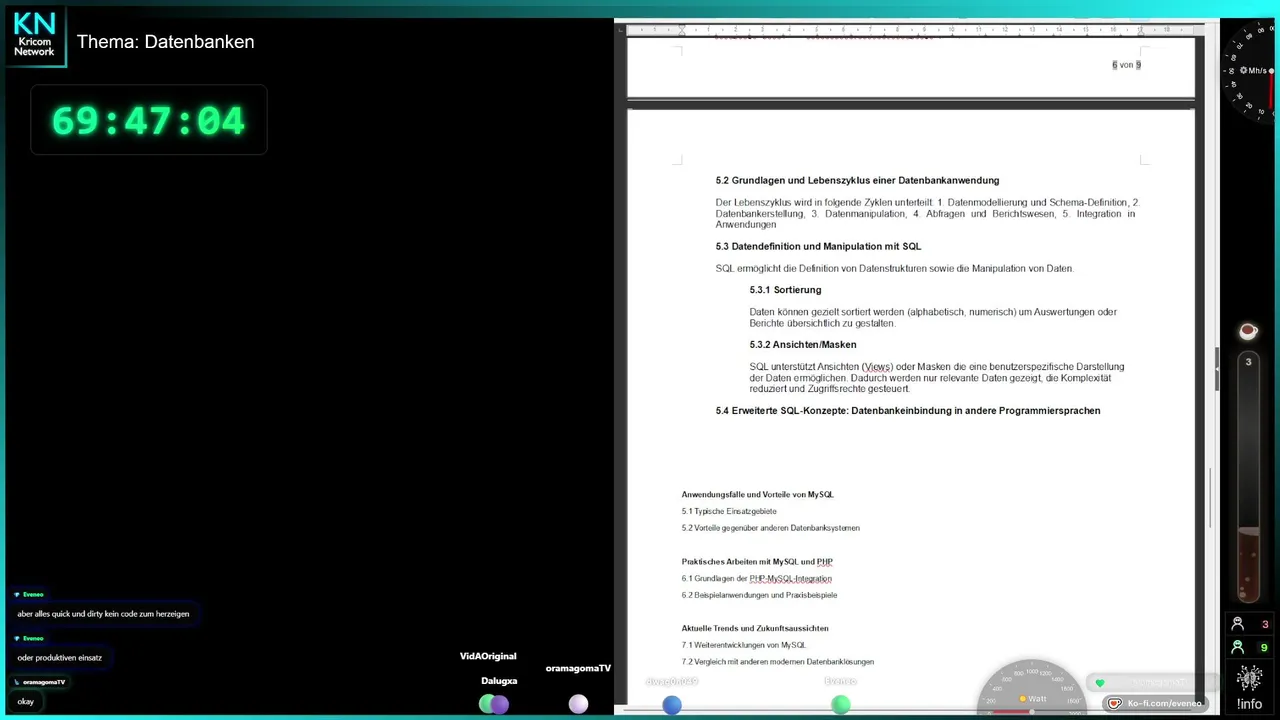Click '6.2 Beispielanwendungen und Praxisbeispiele'
Image resolution: width=1280 pixels, height=720 pixels.
759,595
